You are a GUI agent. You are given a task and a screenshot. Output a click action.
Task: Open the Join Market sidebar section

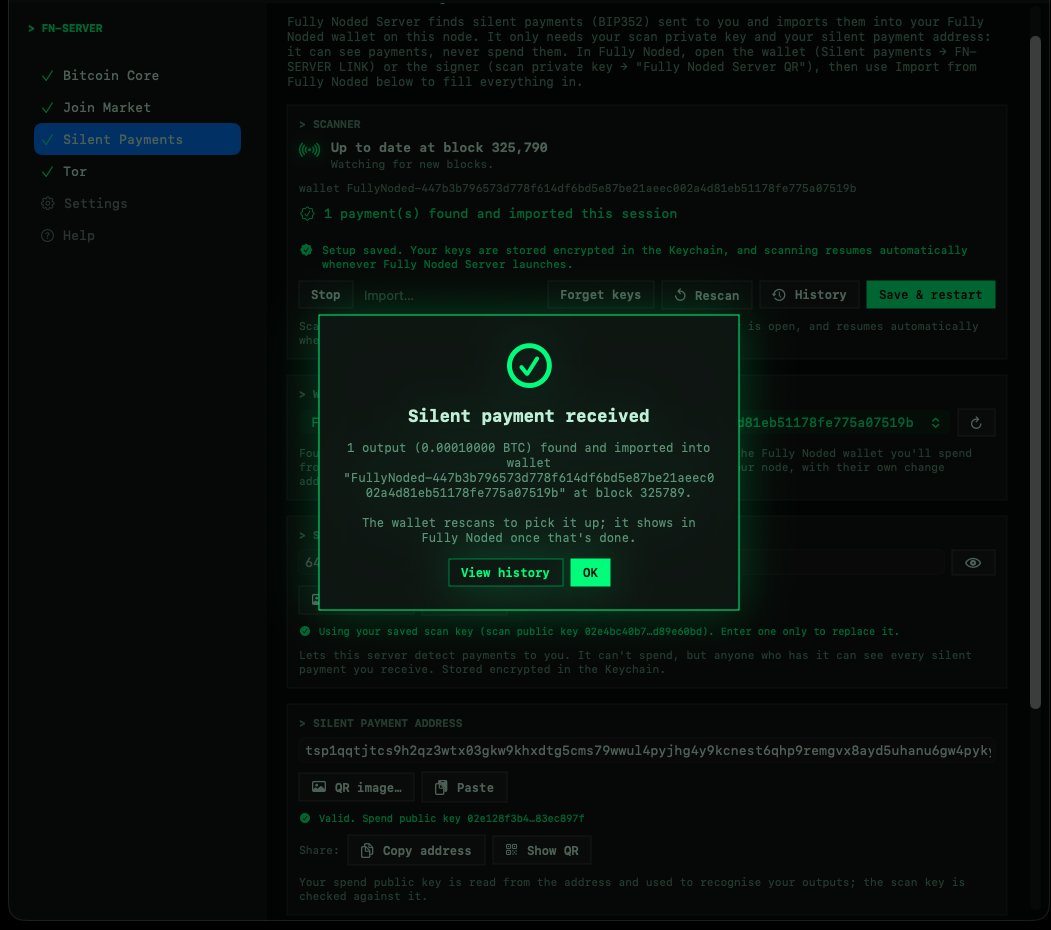click(x=137, y=107)
